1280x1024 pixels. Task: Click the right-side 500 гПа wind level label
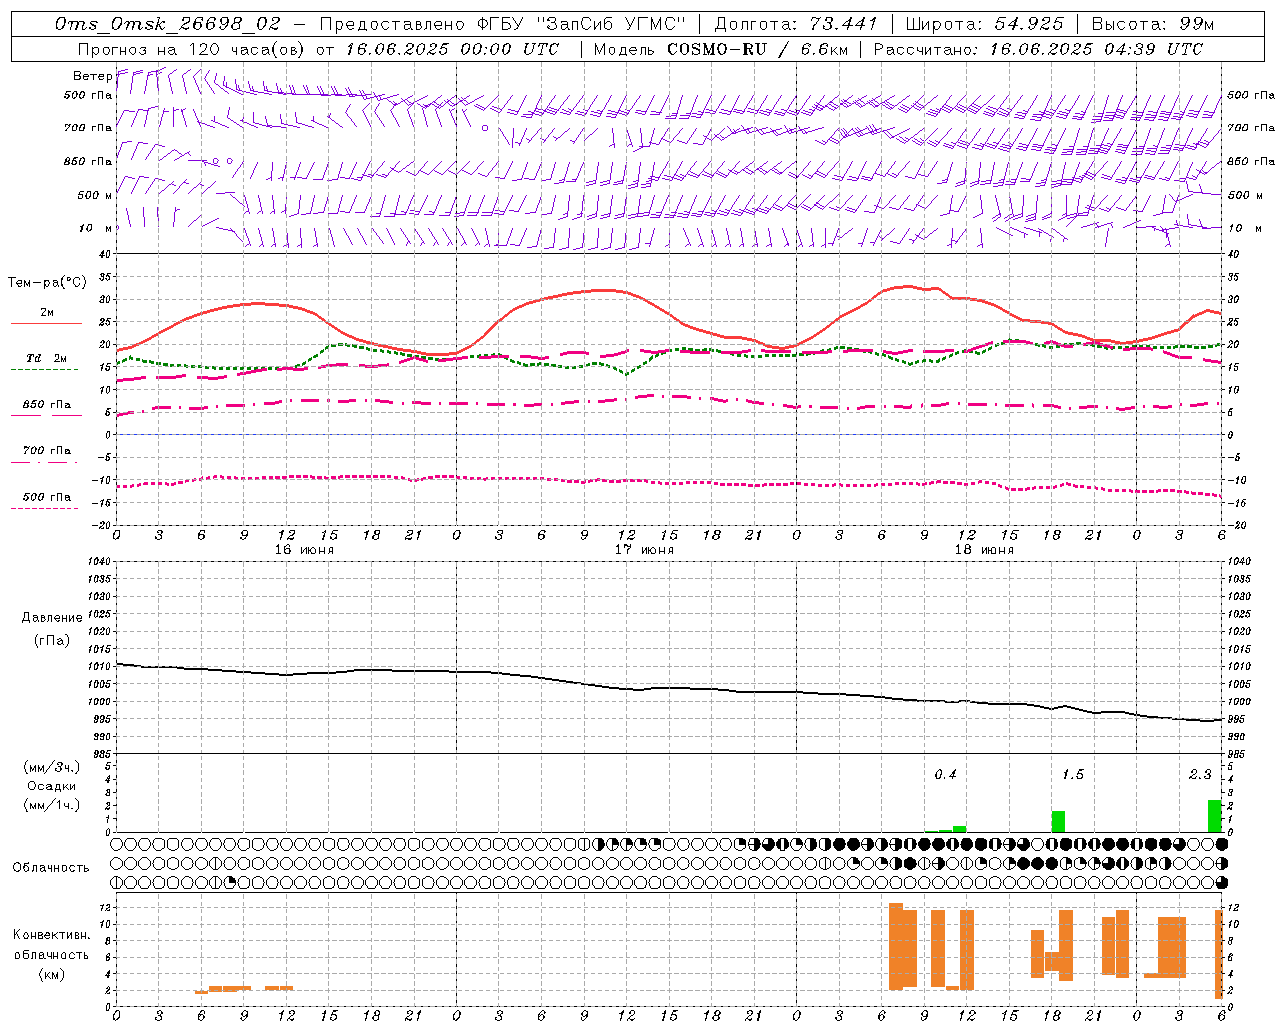click(1251, 95)
